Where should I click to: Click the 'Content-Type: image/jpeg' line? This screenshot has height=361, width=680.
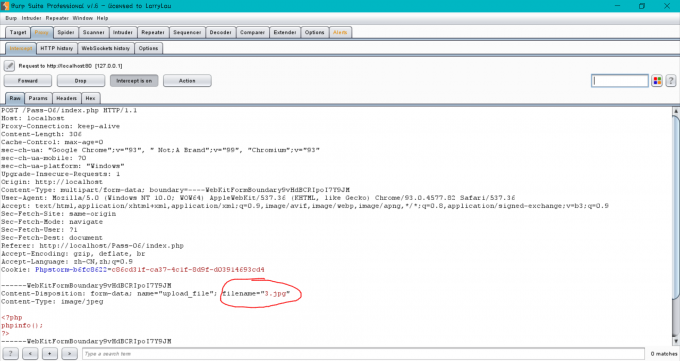pos(52,302)
